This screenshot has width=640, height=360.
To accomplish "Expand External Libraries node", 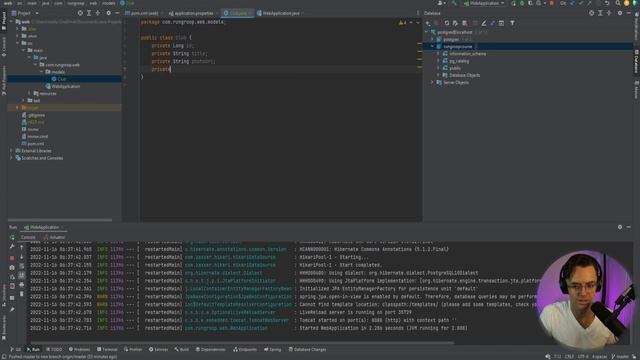I will click(11, 151).
